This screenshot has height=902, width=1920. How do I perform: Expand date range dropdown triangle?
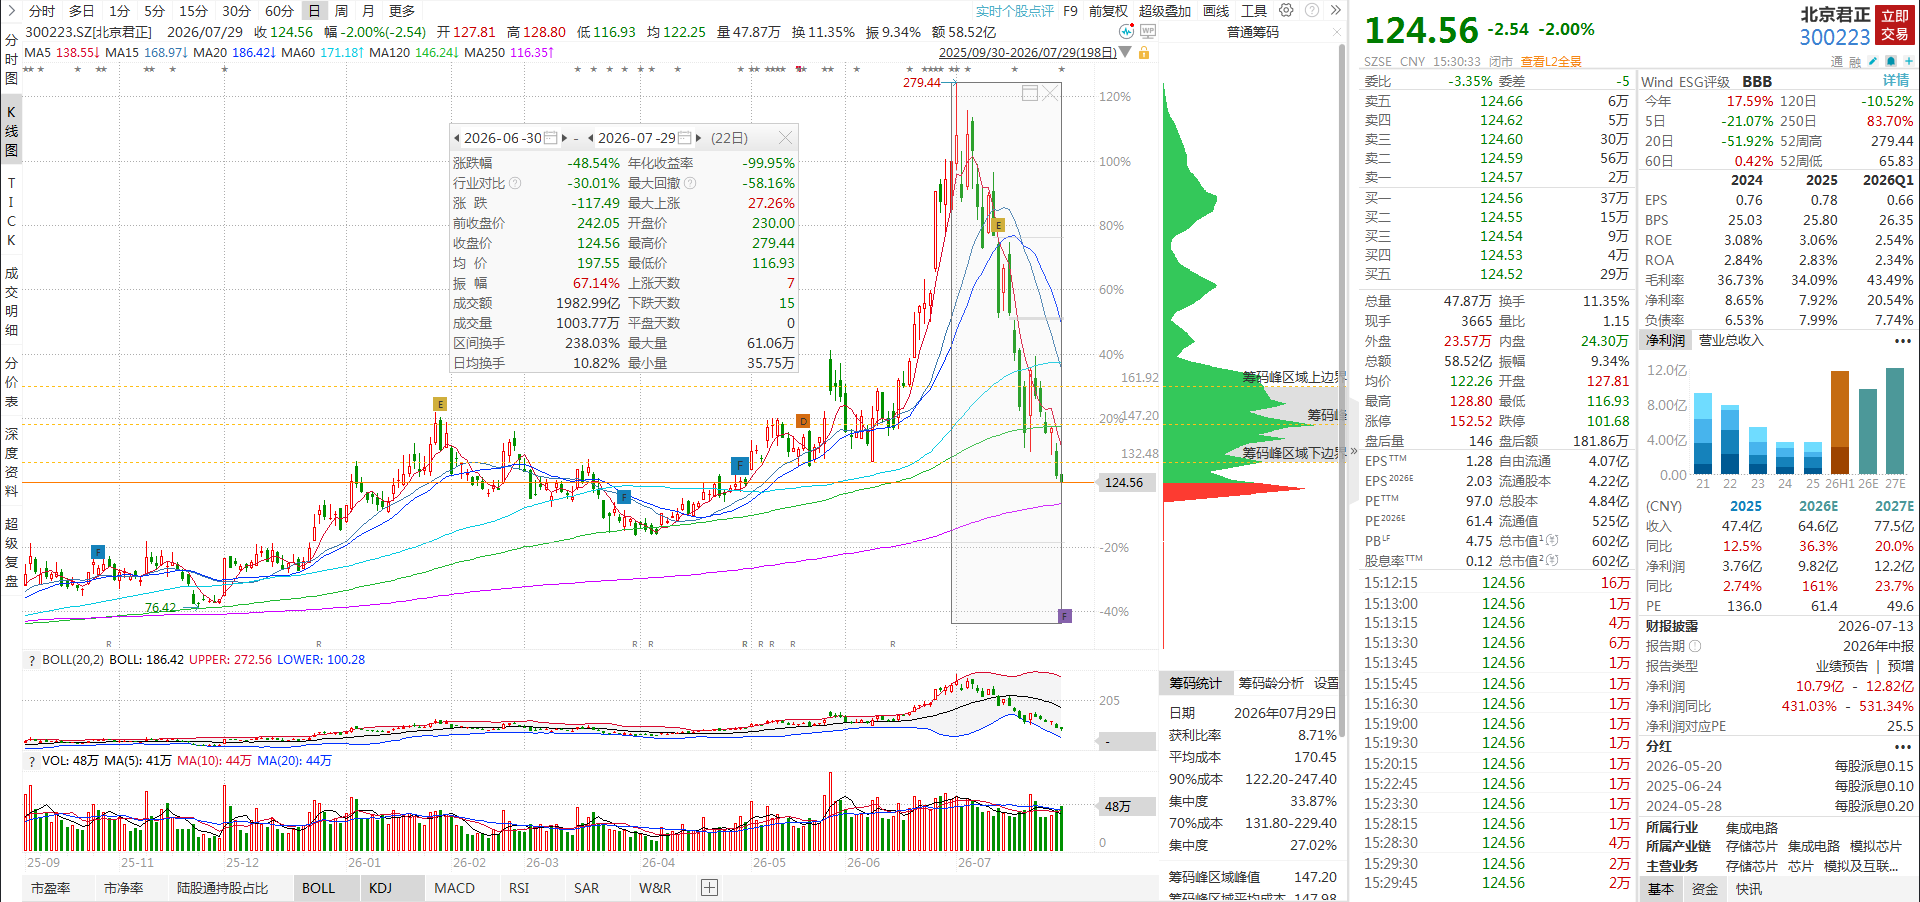click(x=1125, y=52)
